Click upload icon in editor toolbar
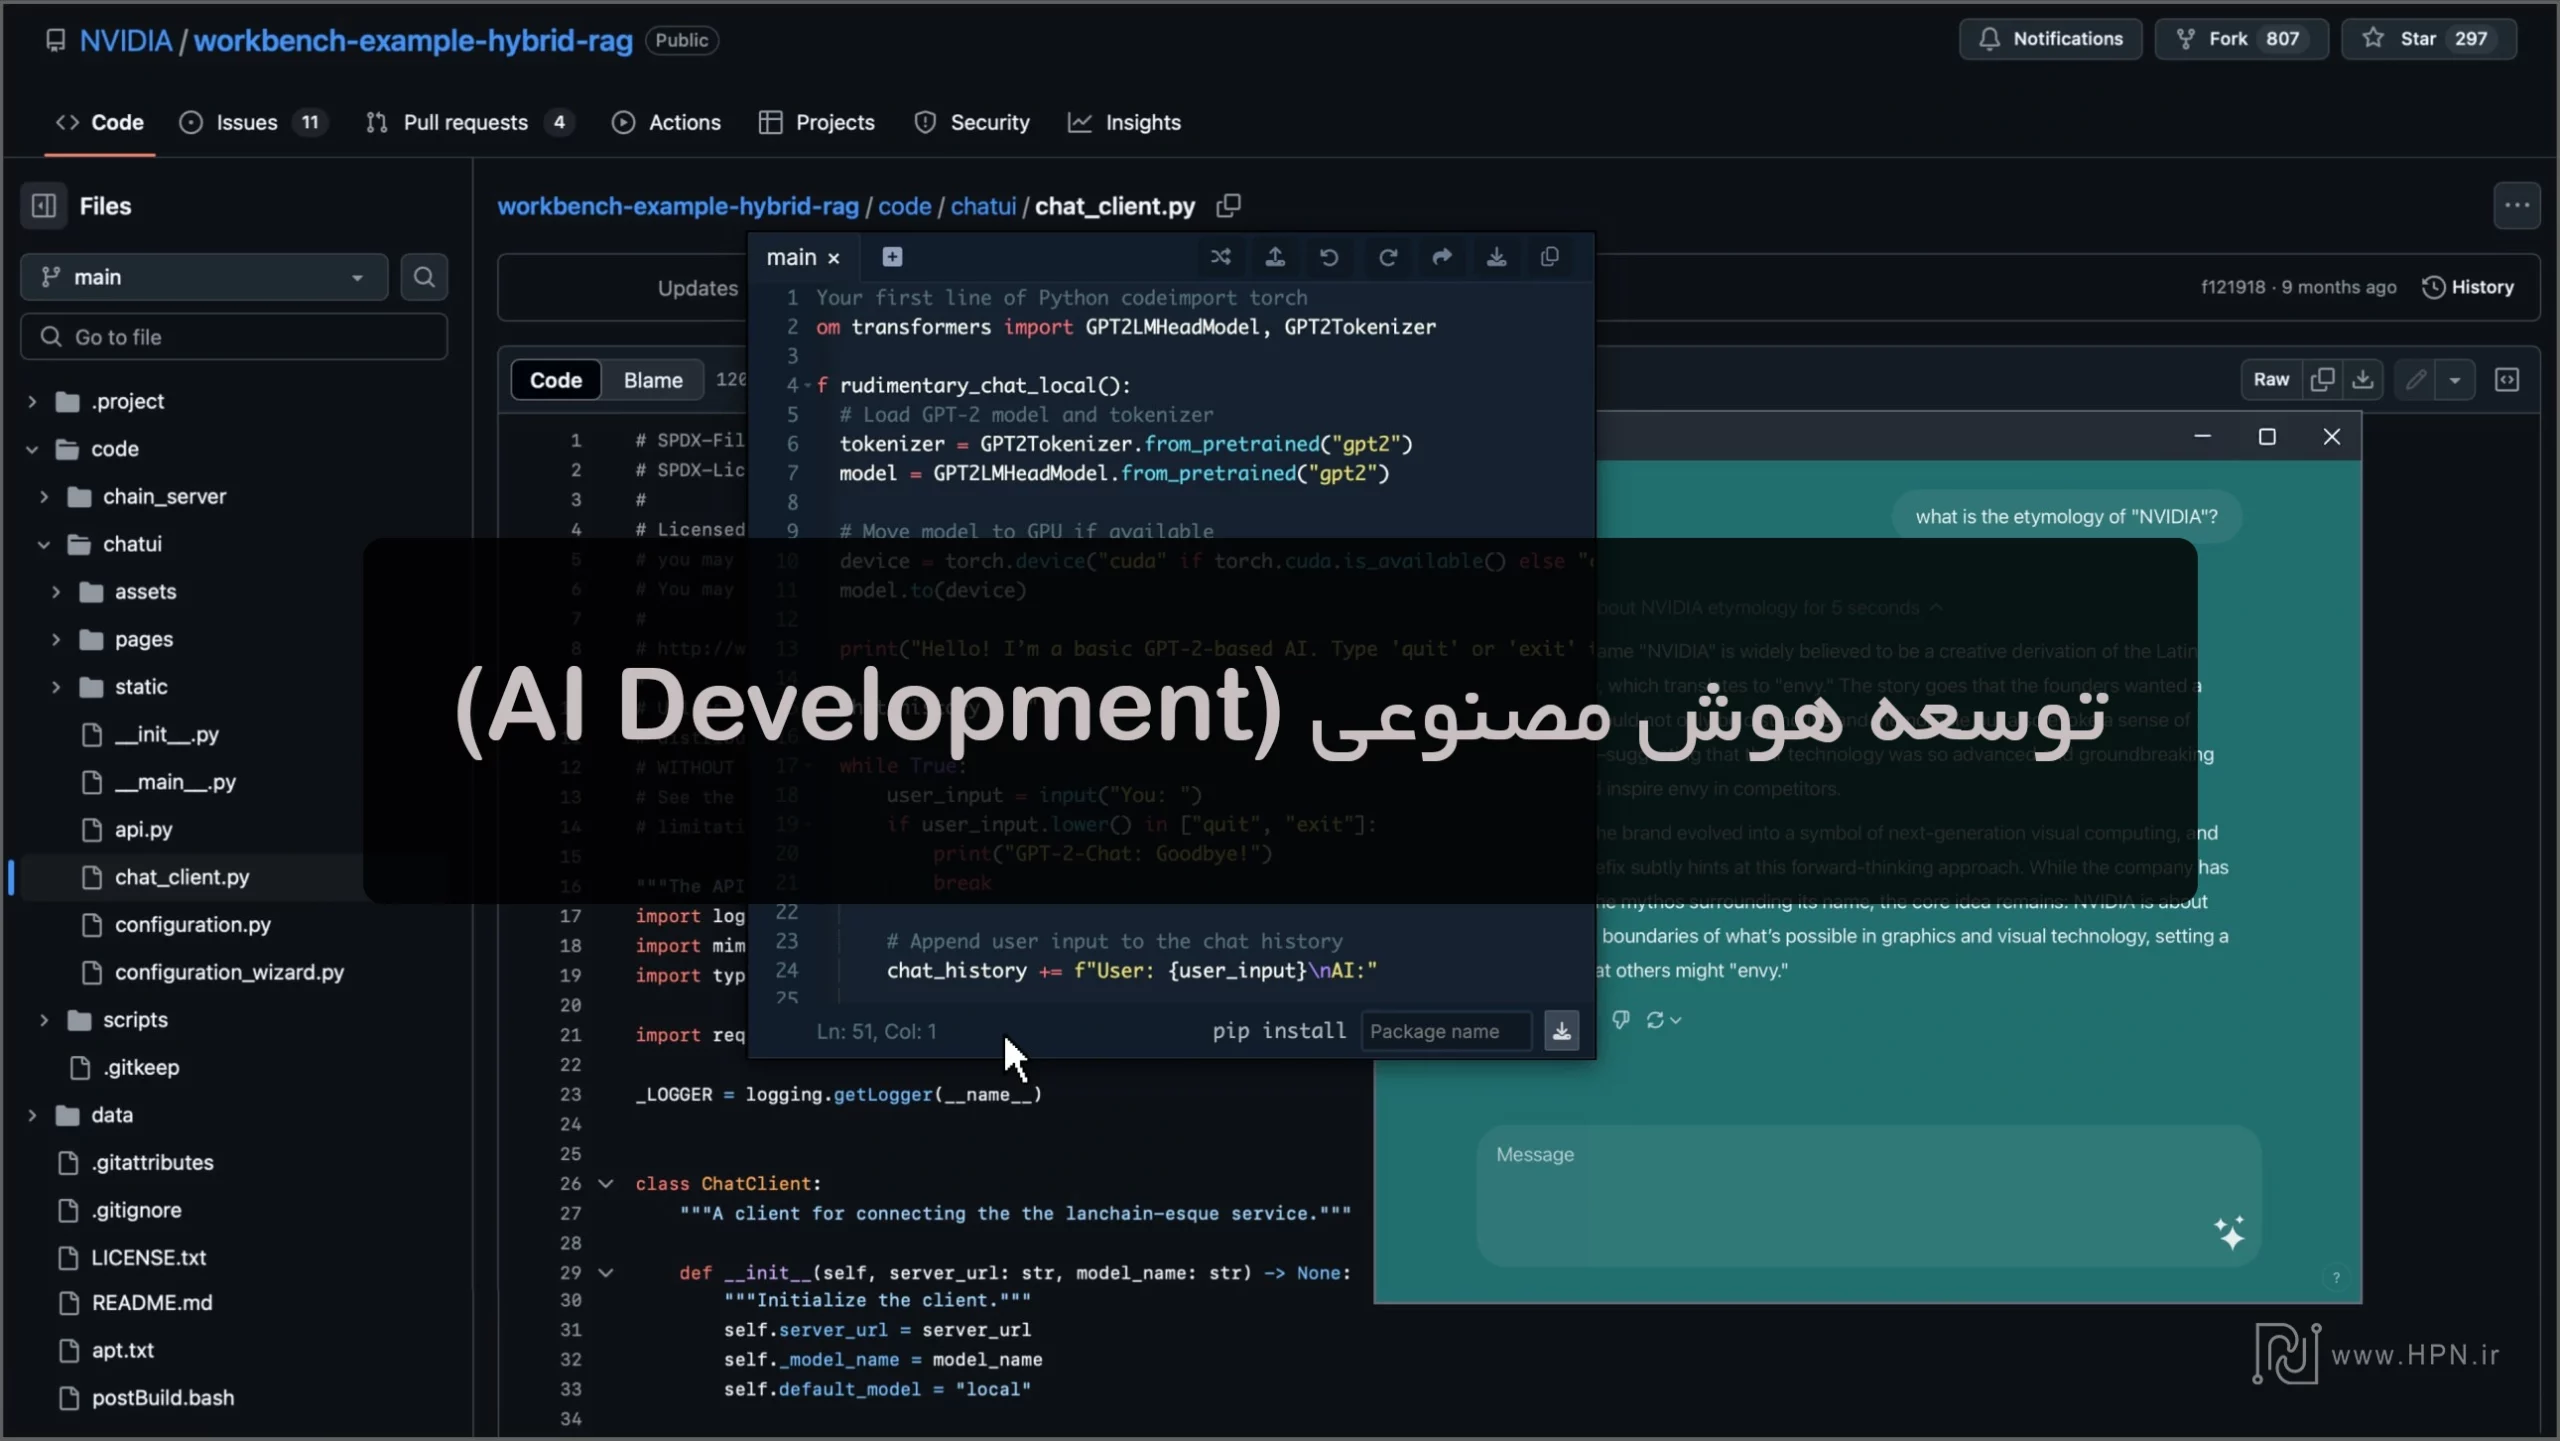 (x=1275, y=257)
